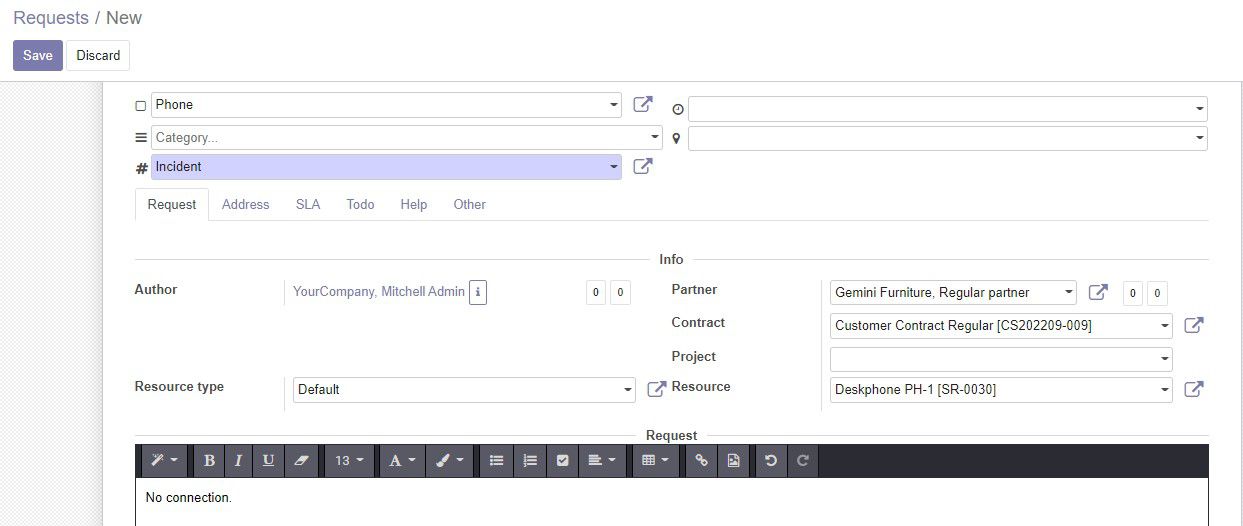
Task: Click request text 'No connection.'
Action: (189, 497)
